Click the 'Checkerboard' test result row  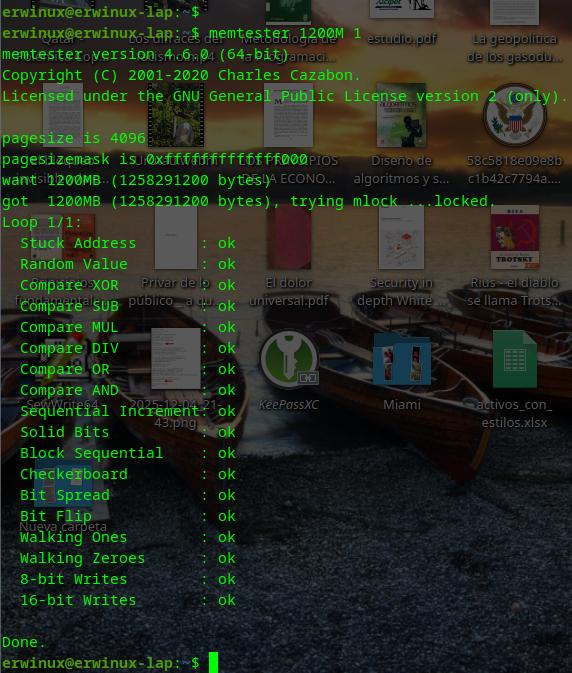pyautogui.click(x=128, y=475)
